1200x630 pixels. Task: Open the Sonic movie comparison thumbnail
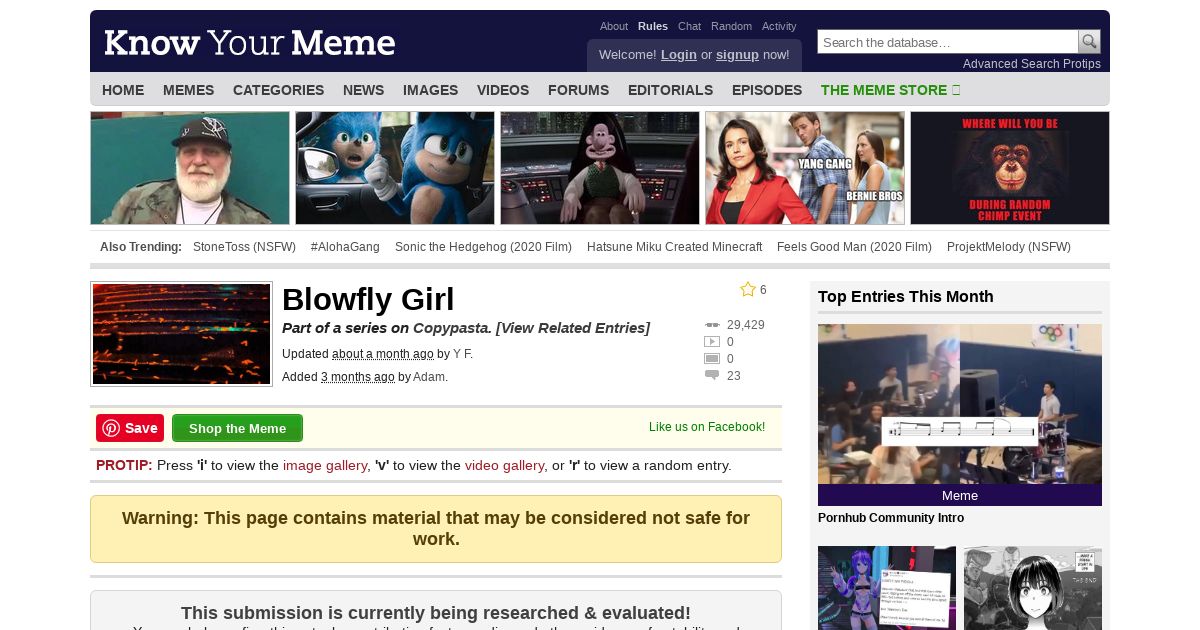click(395, 168)
